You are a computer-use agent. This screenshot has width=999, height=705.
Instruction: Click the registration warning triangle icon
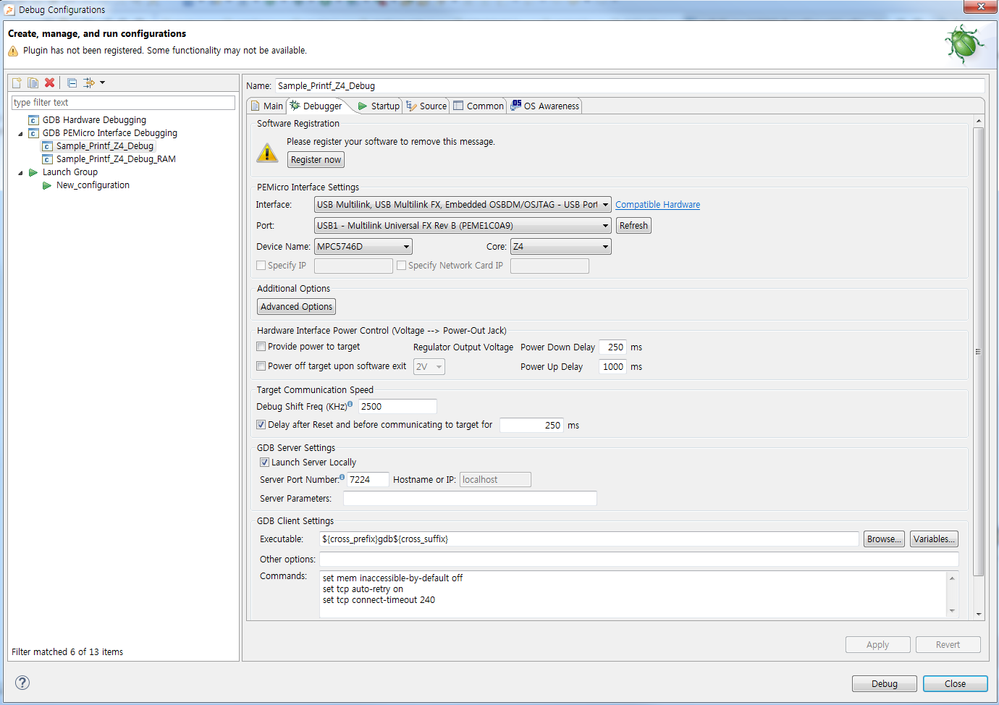coord(267,153)
